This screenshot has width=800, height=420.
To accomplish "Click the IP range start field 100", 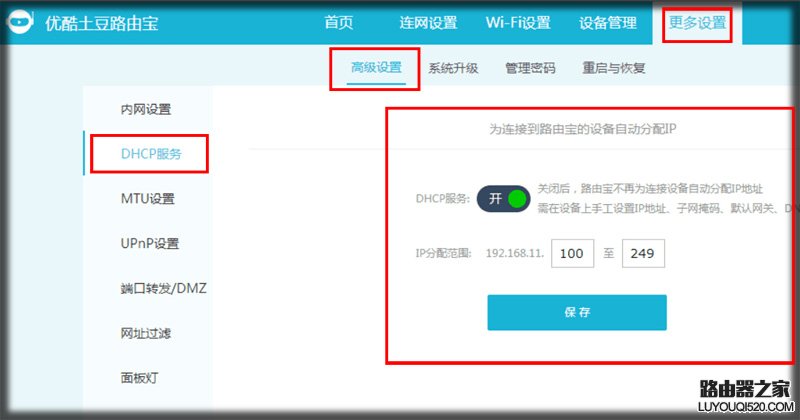I will [572, 253].
